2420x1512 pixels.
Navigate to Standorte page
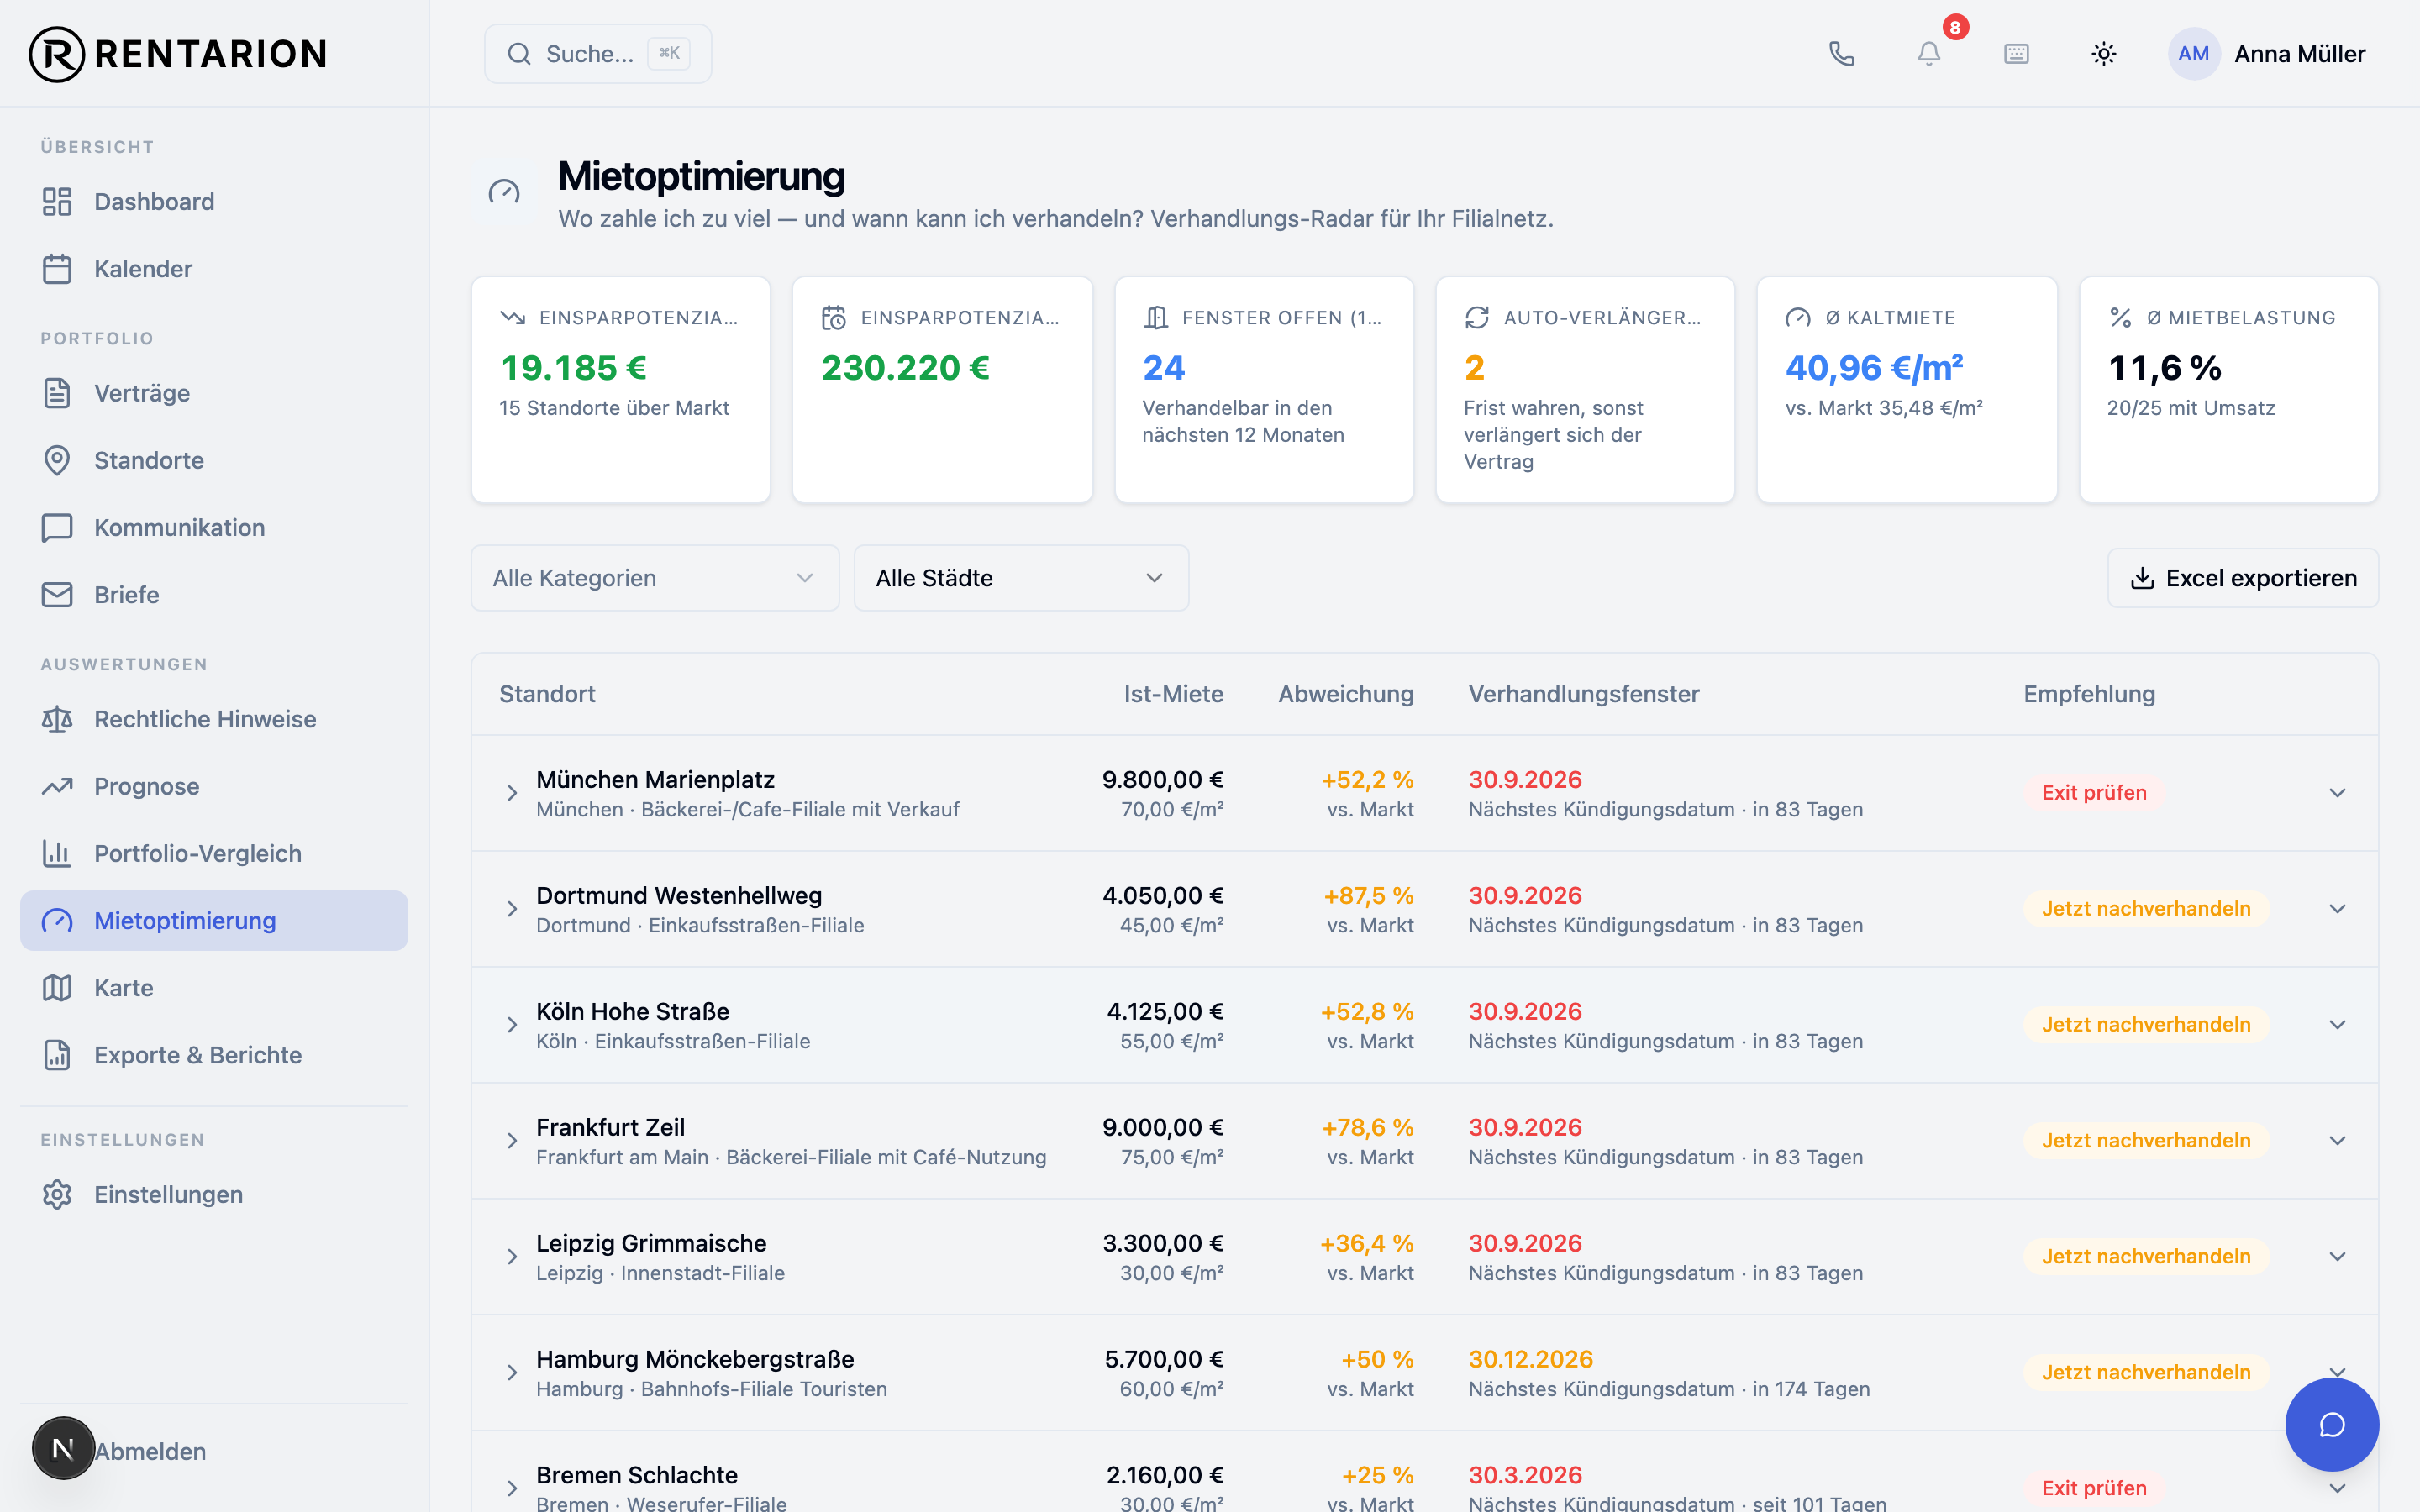(214, 460)
